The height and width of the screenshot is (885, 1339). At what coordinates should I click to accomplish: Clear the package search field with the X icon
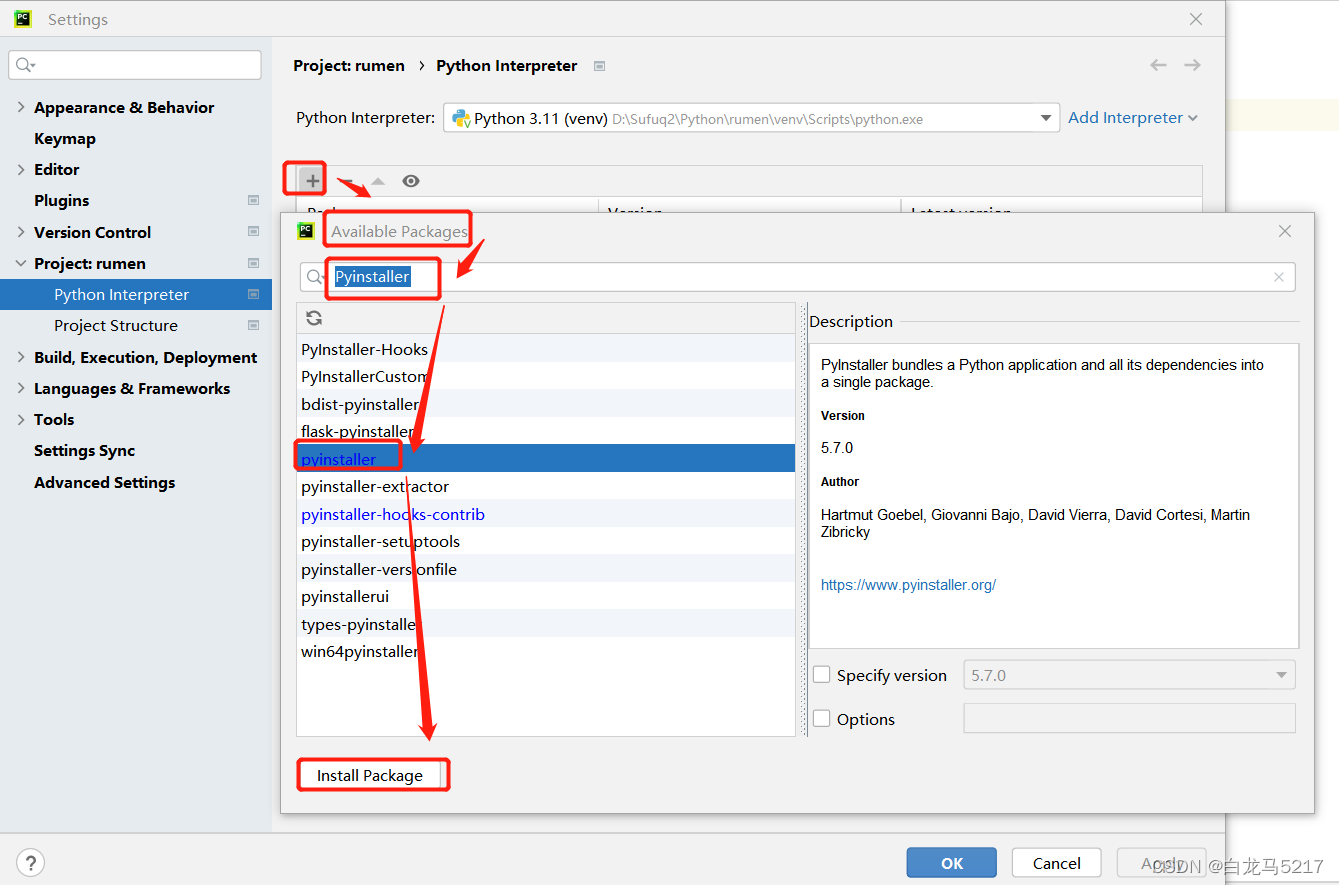click(1279, 277)
